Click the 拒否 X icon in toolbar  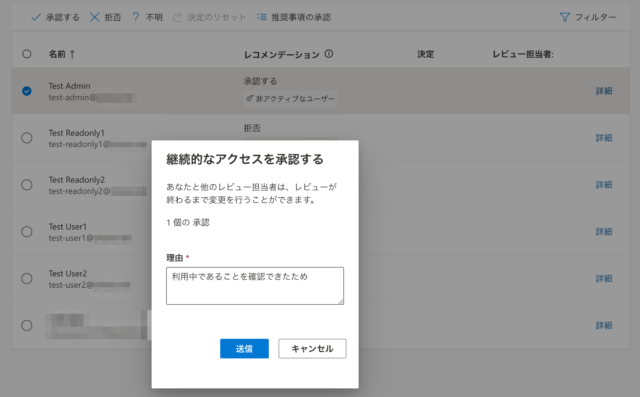[95, 17]
